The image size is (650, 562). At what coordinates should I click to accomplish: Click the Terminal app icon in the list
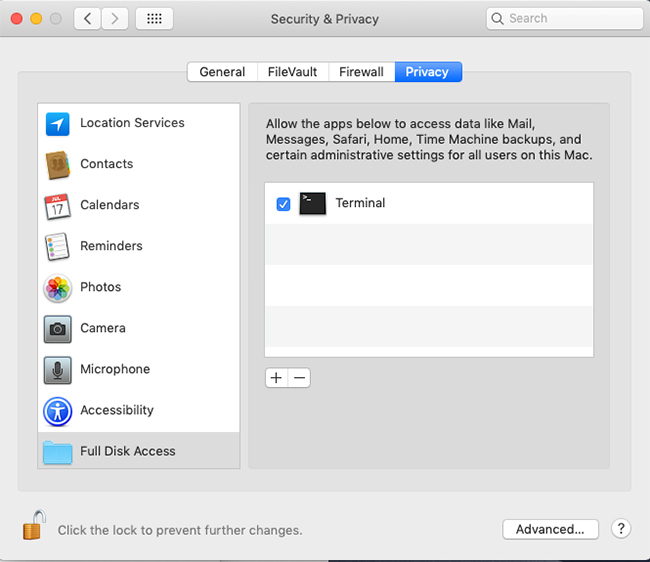(x=313, y=203)
